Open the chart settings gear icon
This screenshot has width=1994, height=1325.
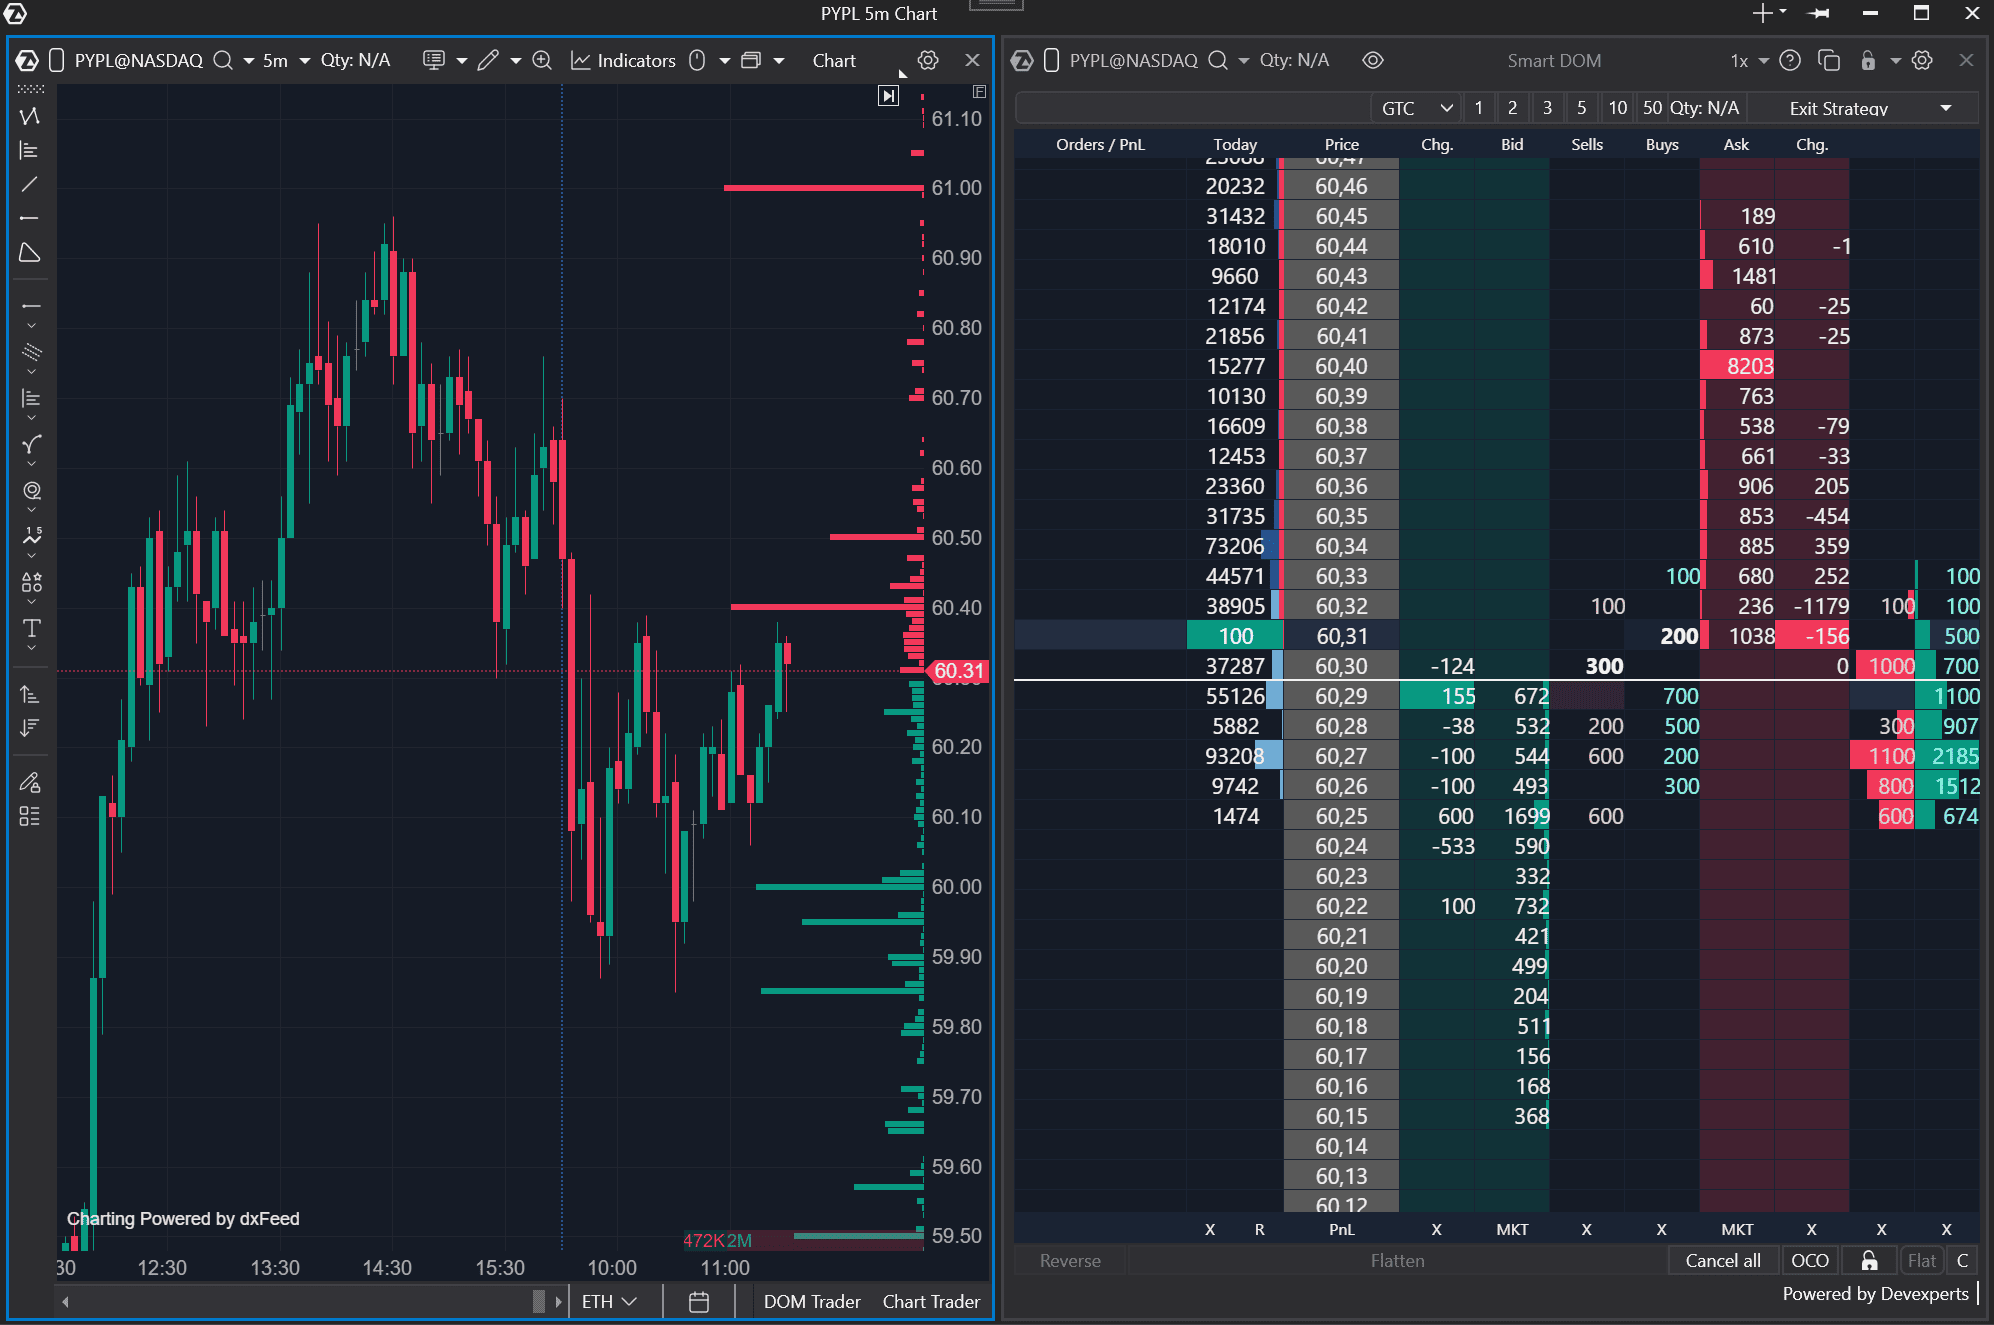[928, 60]
